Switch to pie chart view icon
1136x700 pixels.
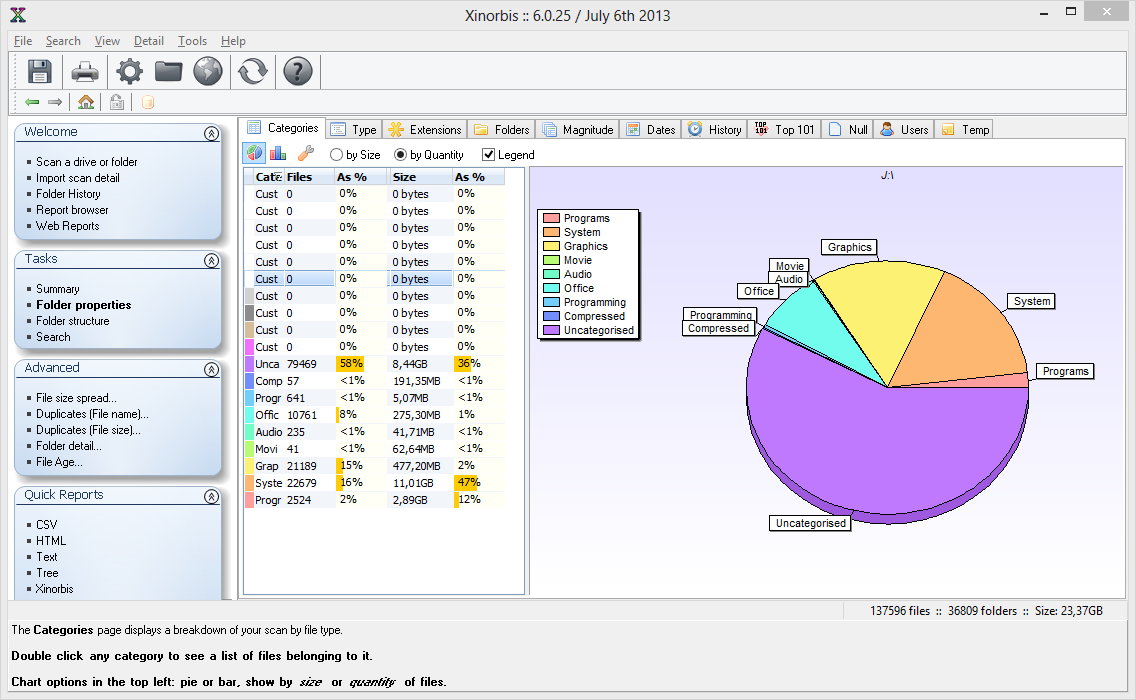(254, 154)
